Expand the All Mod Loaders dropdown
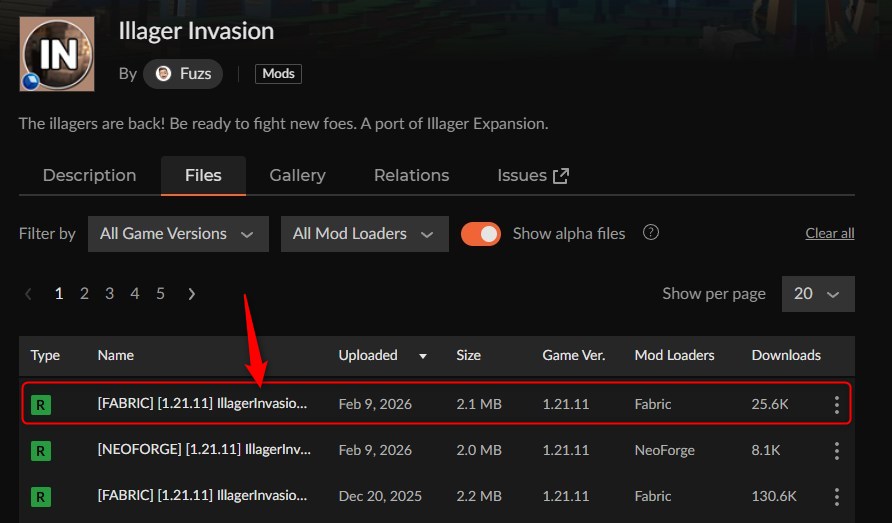The width and height of the screenshot is (892, 523). coord(365,234)
